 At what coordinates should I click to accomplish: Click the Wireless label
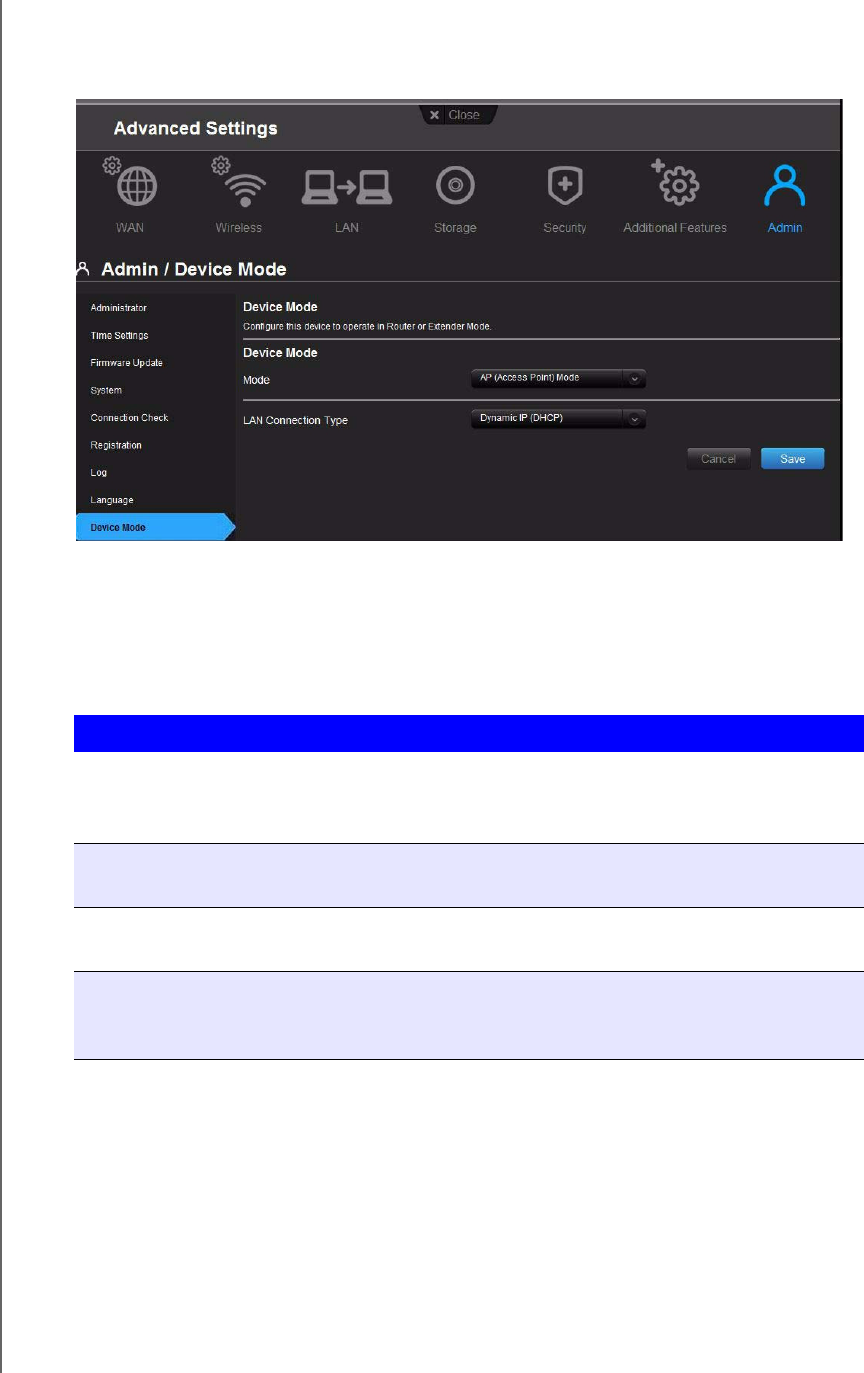tap(238, 228)
